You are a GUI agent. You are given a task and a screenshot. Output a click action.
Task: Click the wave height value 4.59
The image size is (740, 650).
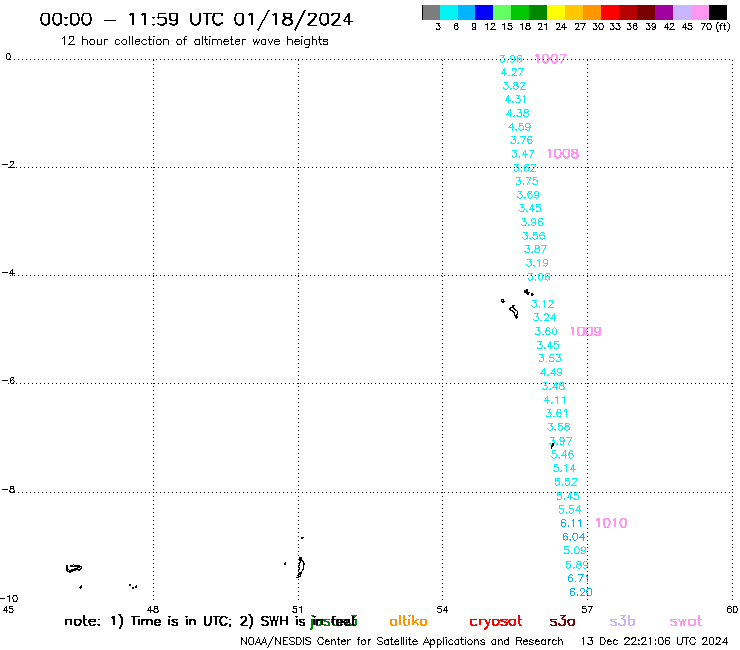520,127
